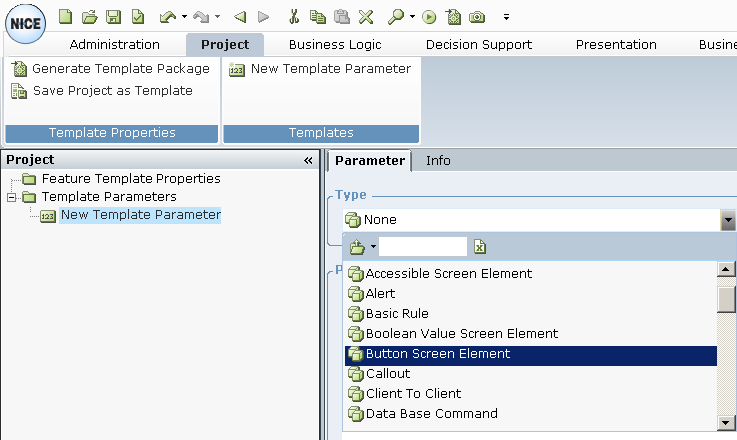Click the scissors Cut icon
This screenshot has height=440, width=737.
coord(294,17)
